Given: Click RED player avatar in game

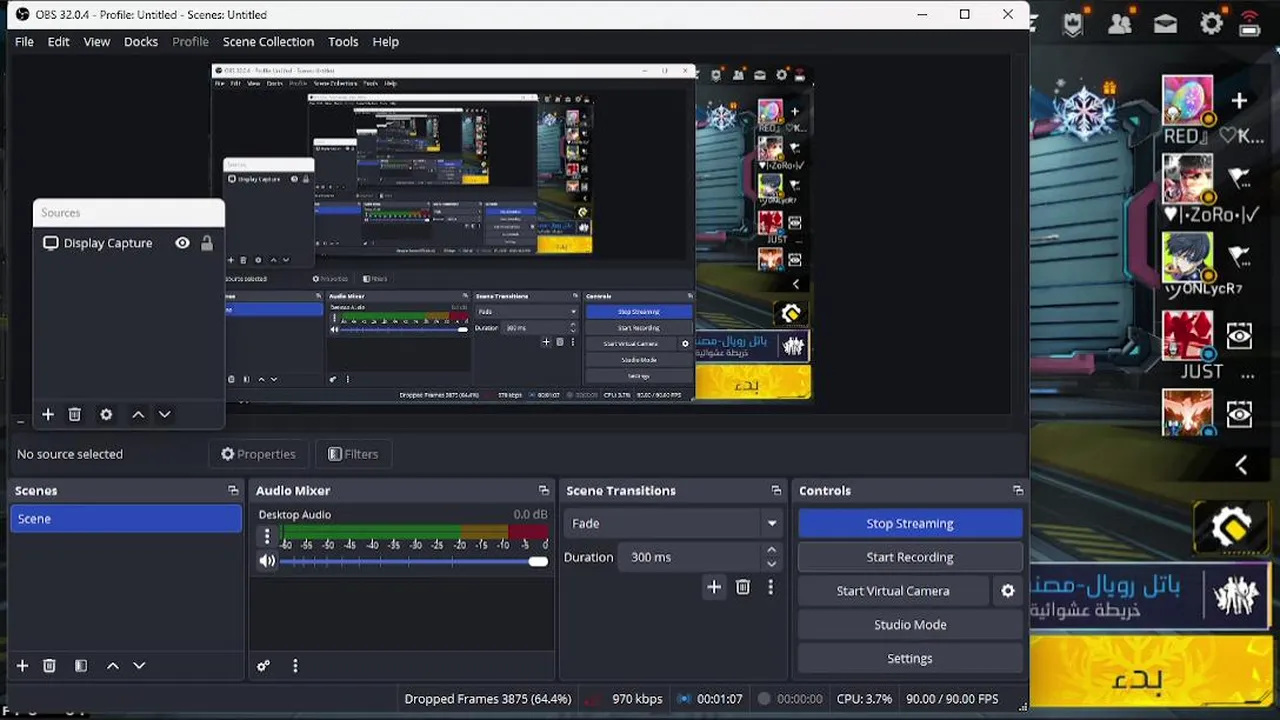Looking at the screenshot, I should tap(1188, 103).
